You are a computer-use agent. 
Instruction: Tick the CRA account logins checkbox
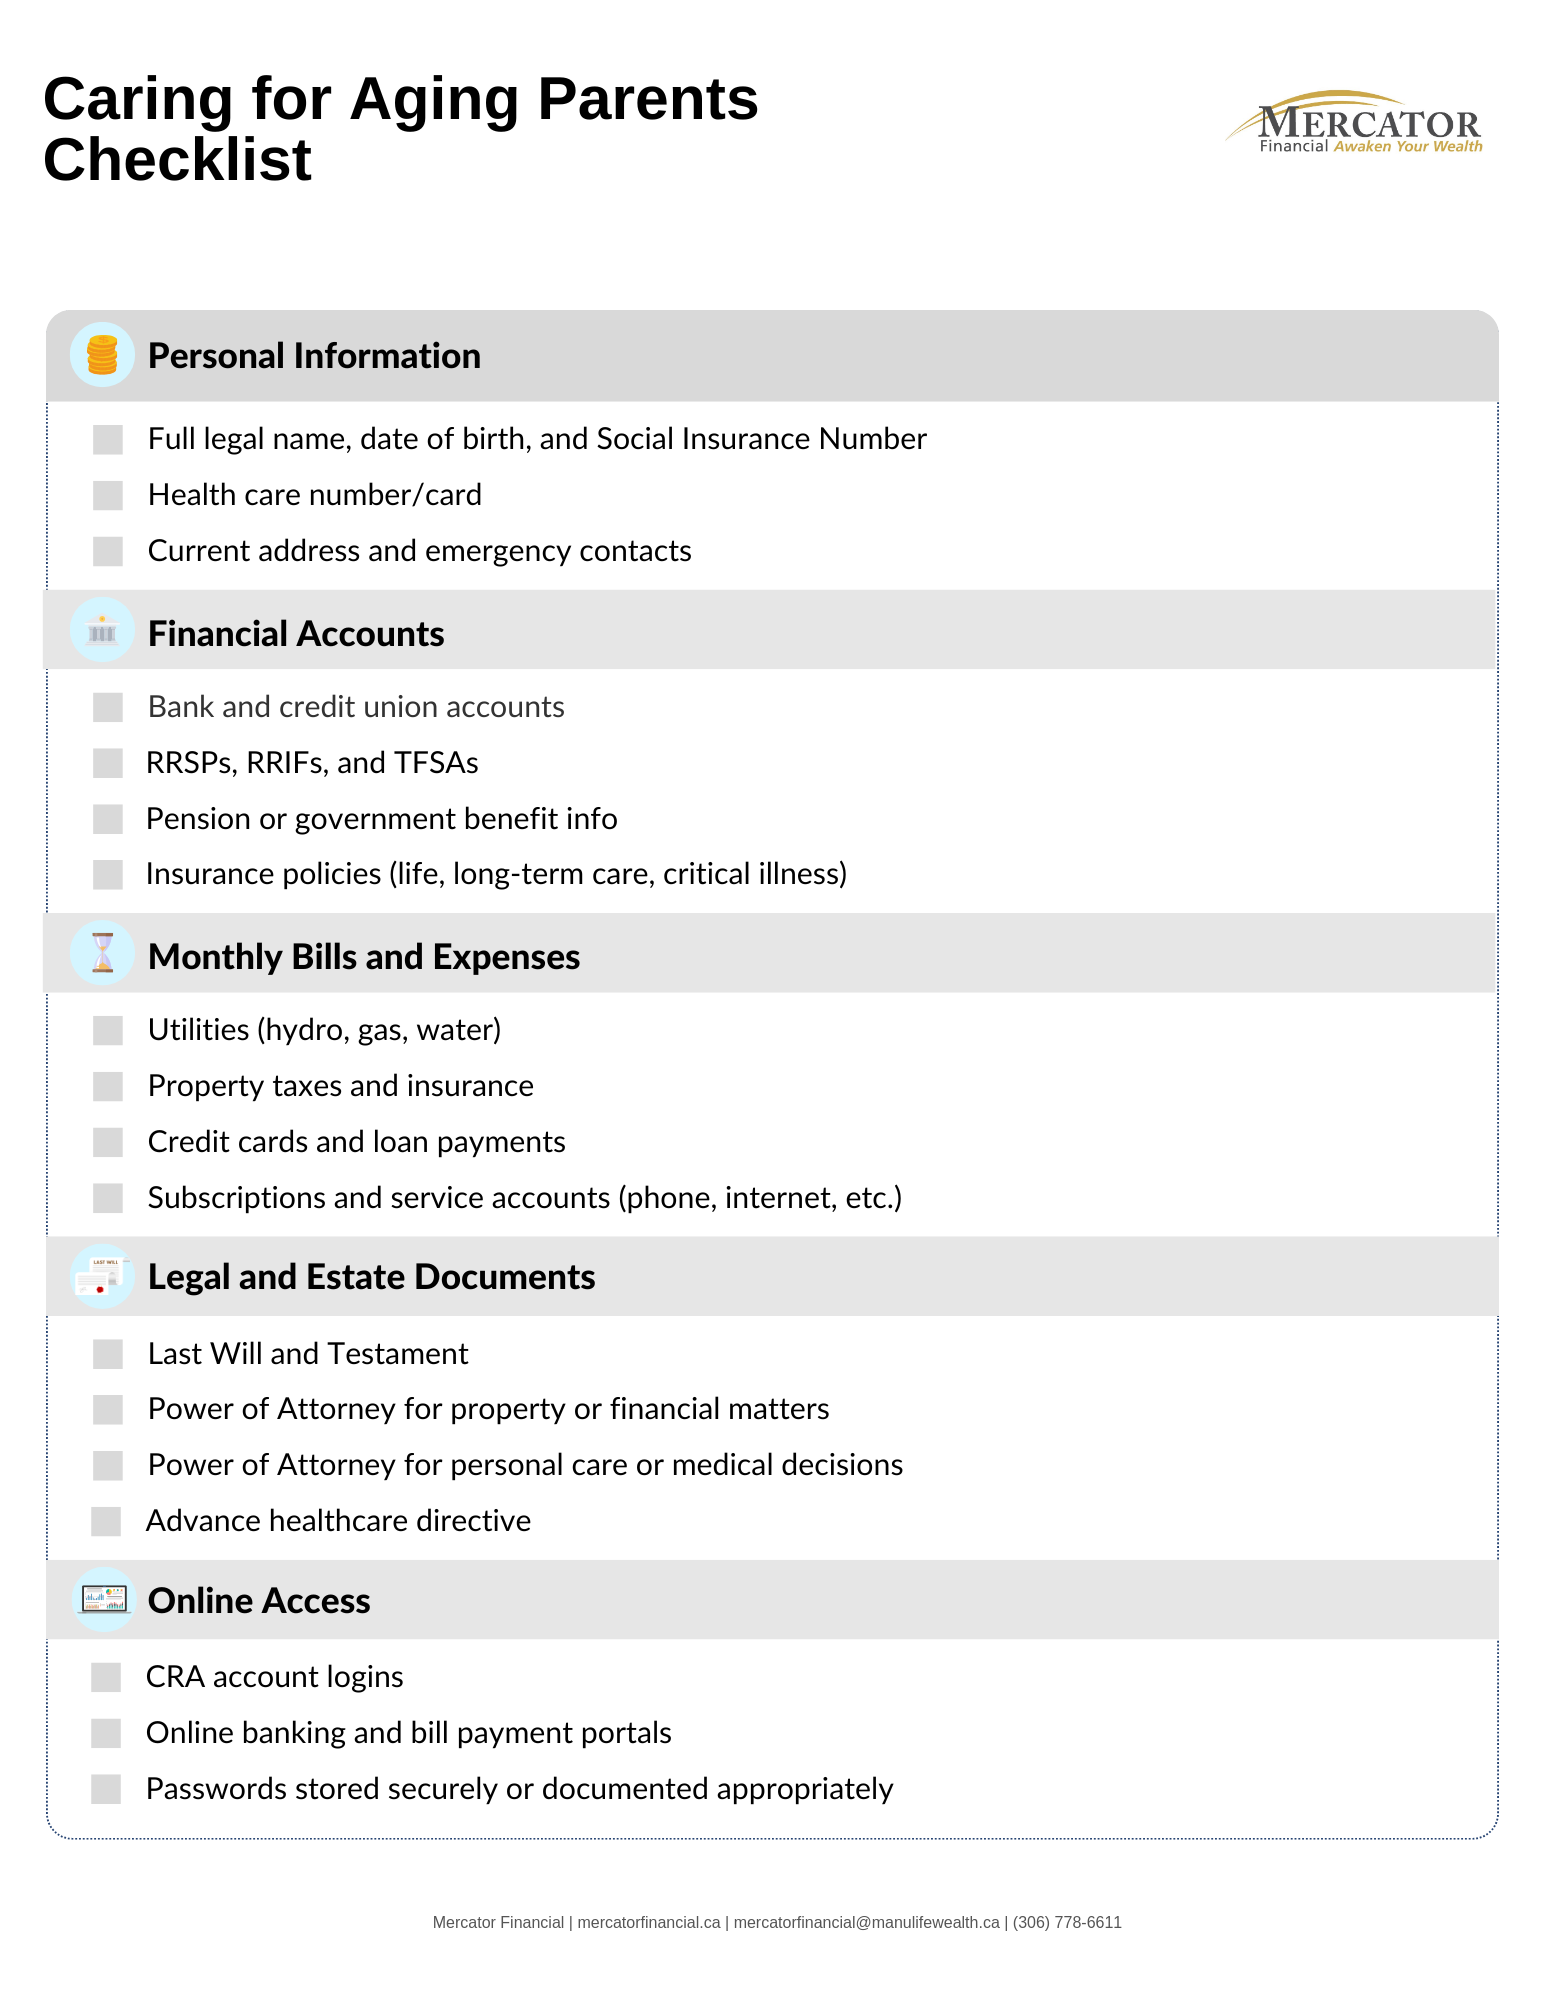click(106, 1677)
